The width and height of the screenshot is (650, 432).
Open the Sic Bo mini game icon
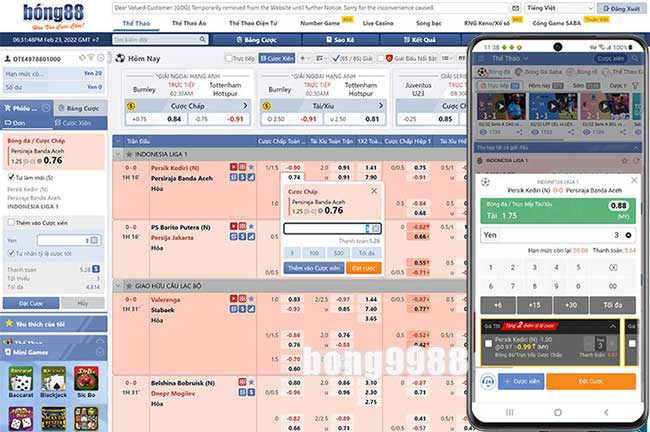(x=86, y=379)
